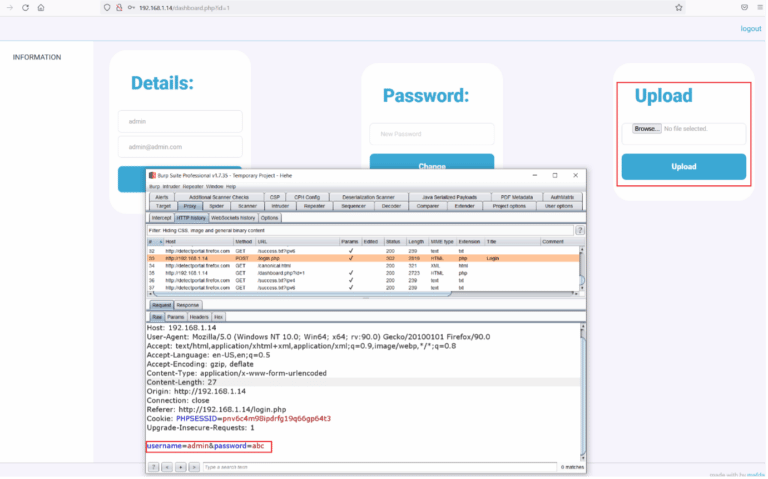Open the Response tab
The height and width of the screenshot is (479, 768).
pyautogui.click(x=188, y=304)
